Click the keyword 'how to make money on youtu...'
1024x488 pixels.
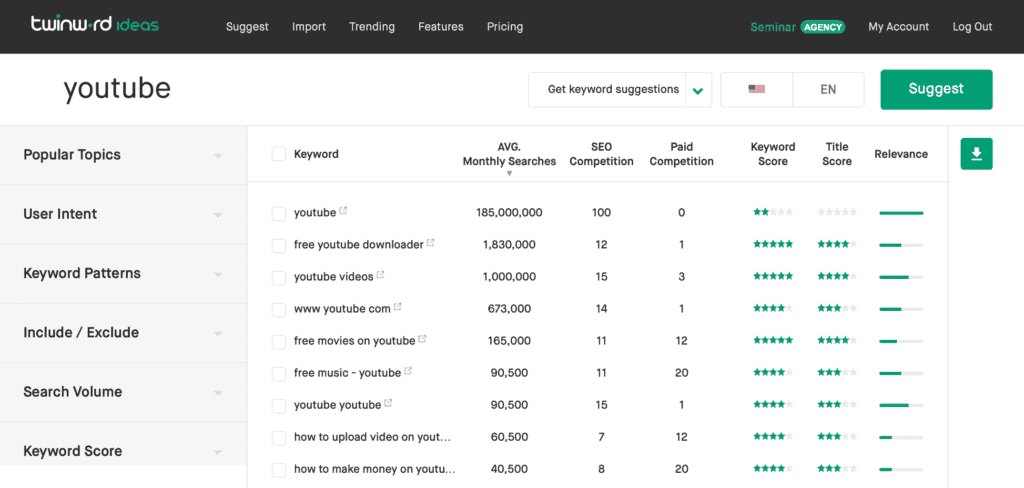pyautogui.click(x=375, y=469)
